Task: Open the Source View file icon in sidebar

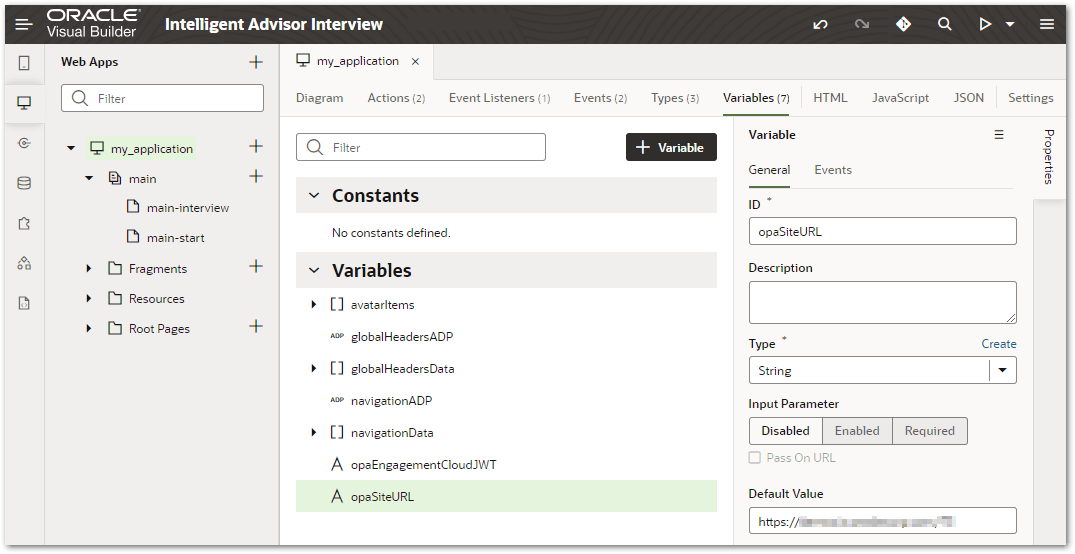Action: click(x=24, y=304)
